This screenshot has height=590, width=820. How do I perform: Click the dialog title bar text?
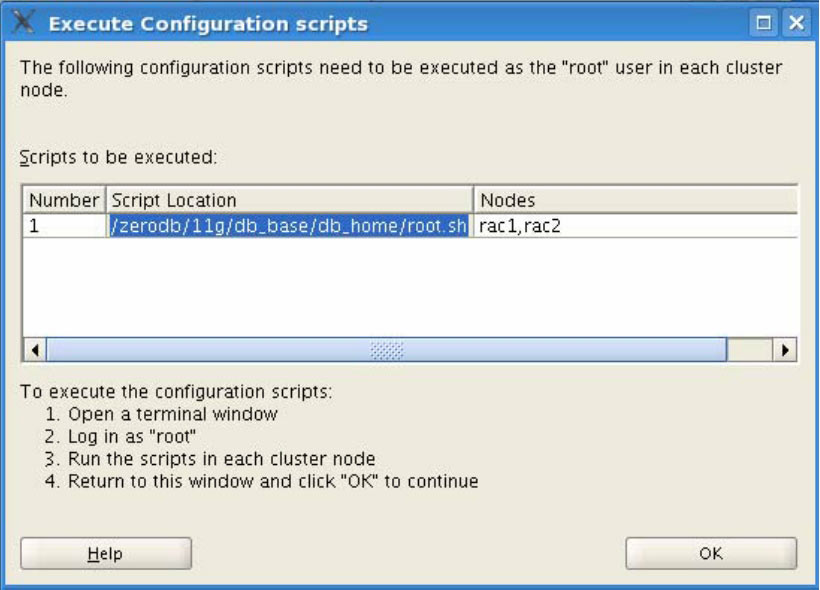208,23
